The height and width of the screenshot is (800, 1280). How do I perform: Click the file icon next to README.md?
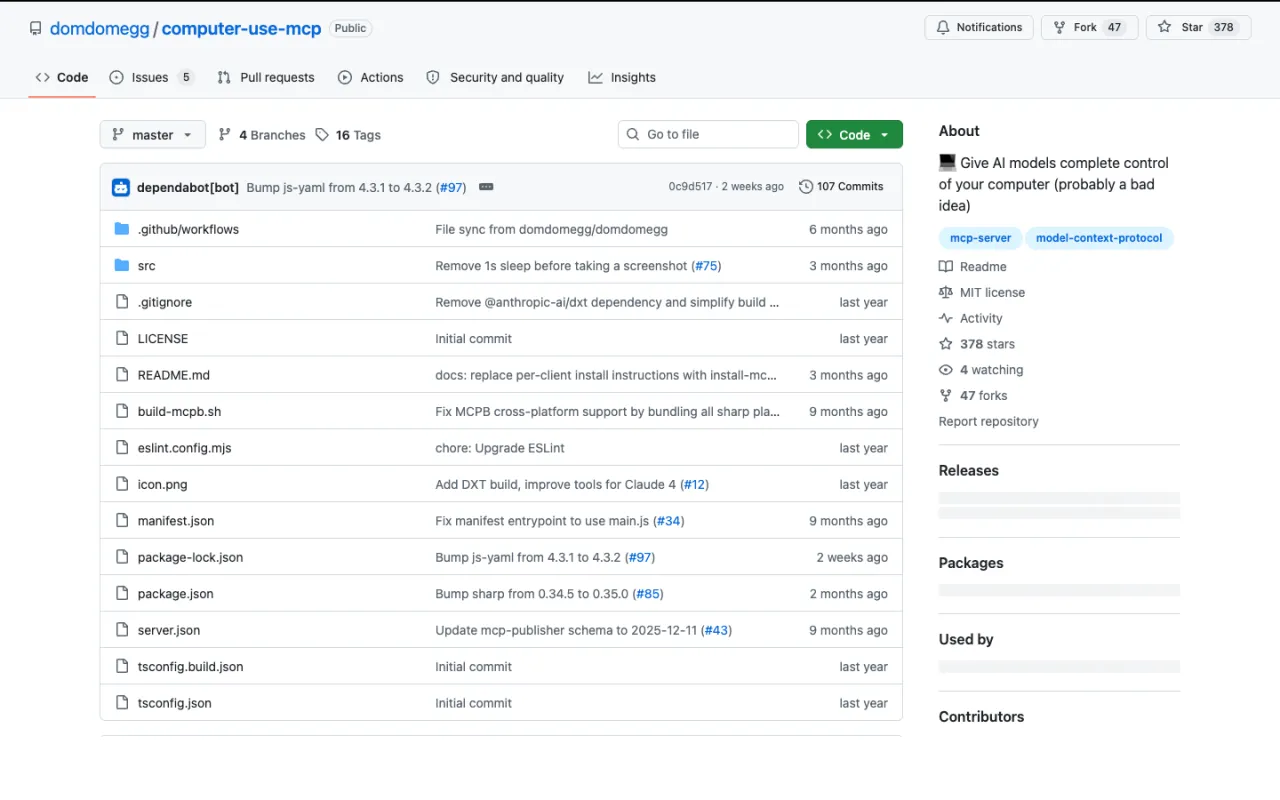click(122, 375)
